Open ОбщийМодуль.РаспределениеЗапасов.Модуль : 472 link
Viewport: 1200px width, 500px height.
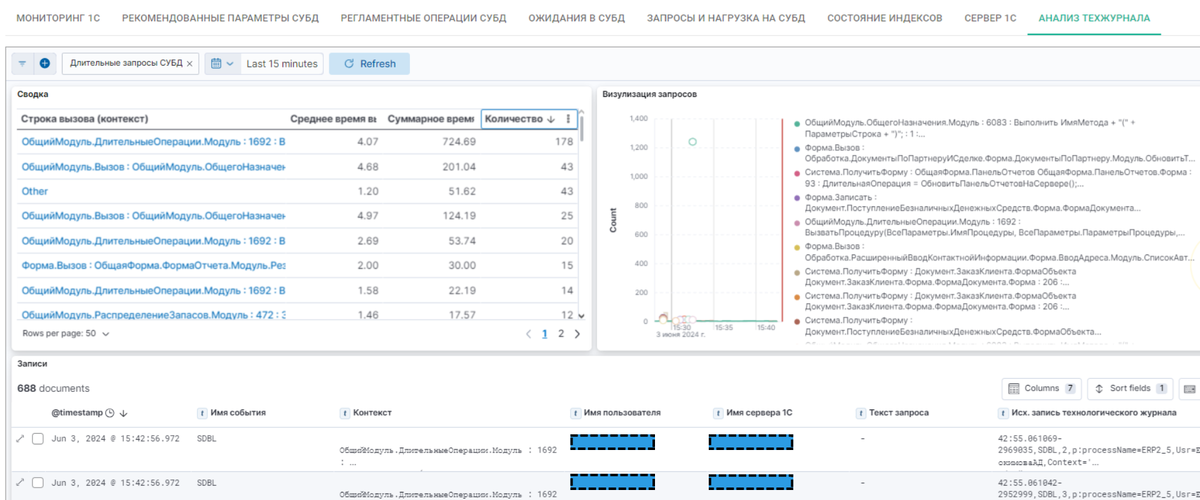point(154,315)
